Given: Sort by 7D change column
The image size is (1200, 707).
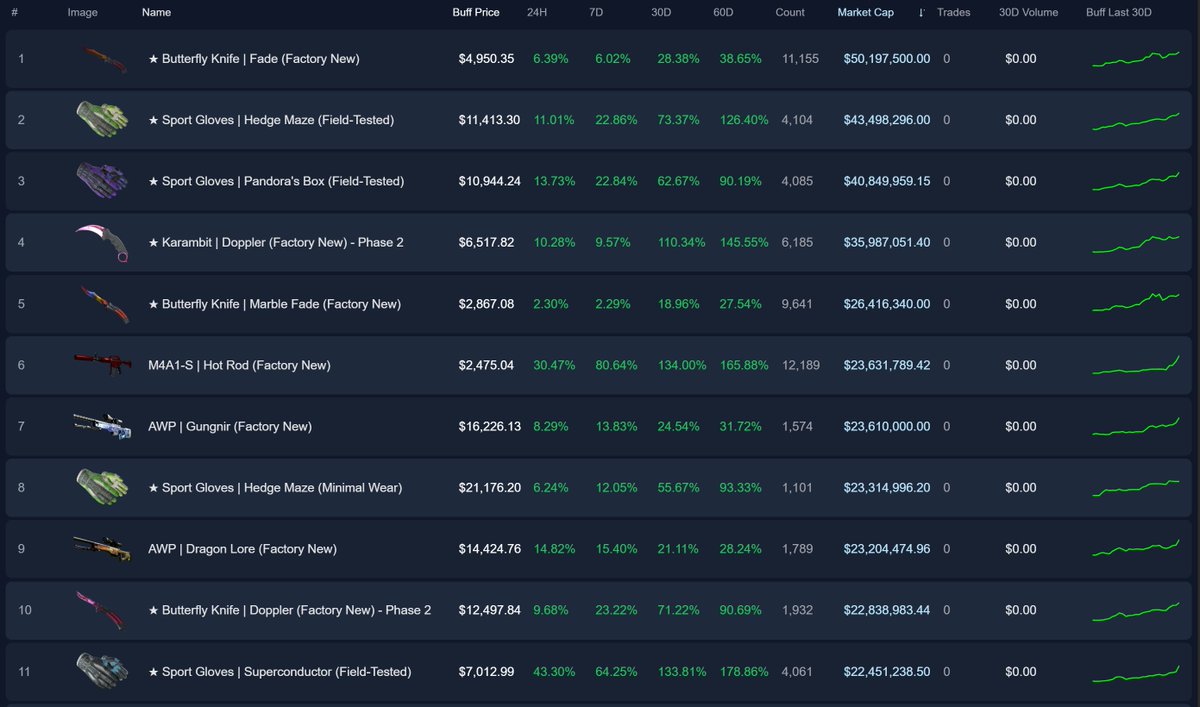Looking at the screenshot, I should 598,13.
